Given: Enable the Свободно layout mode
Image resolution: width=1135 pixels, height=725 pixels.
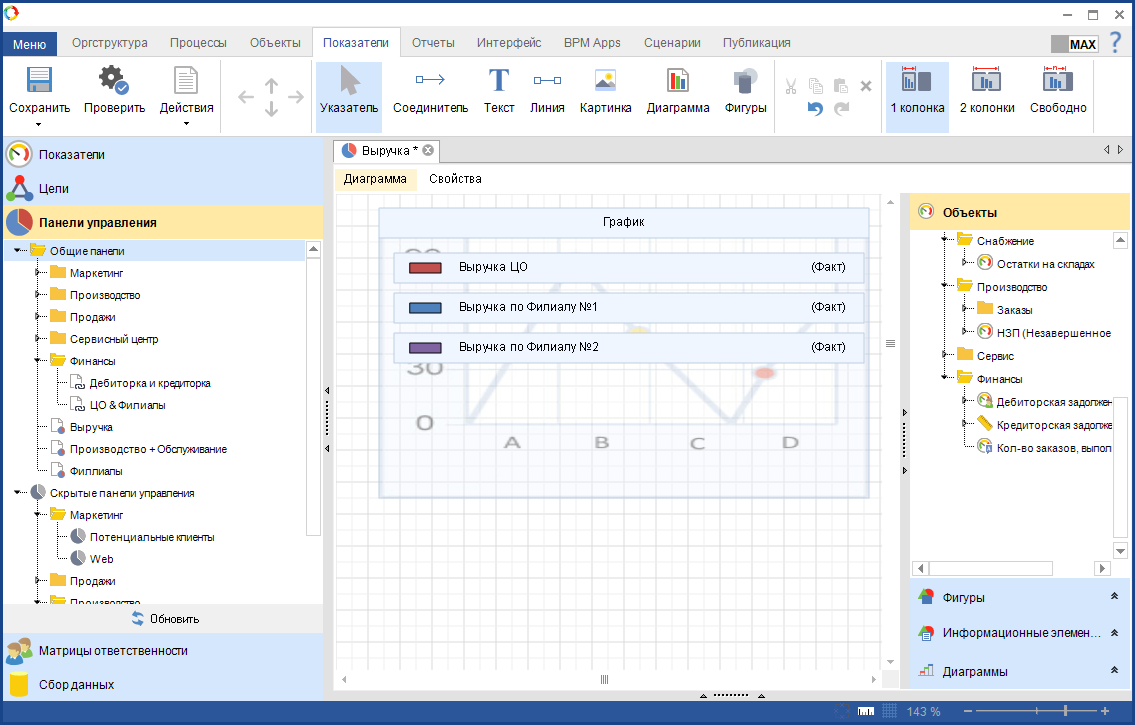Looking at the screenshot, I should pos(1057,82).
